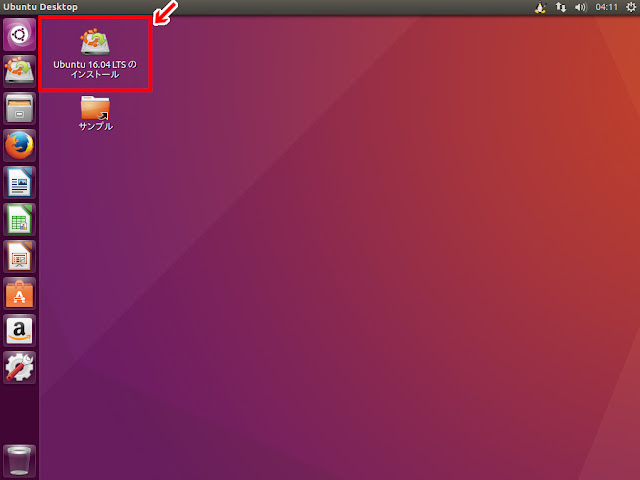This screenshot has width=640, height=480.
Task: Open the network indicator menu
Action: [561, 7]
